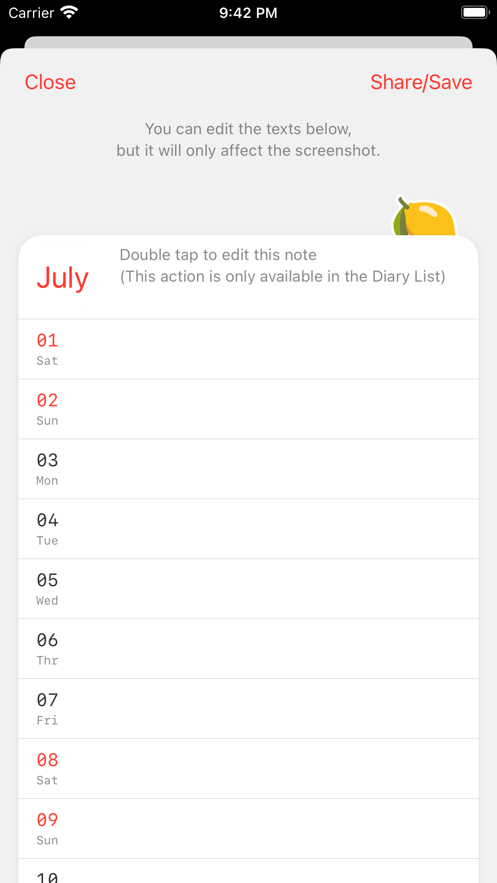
Task: Select the 03 Mon diary entry
Action: [248, 469]
